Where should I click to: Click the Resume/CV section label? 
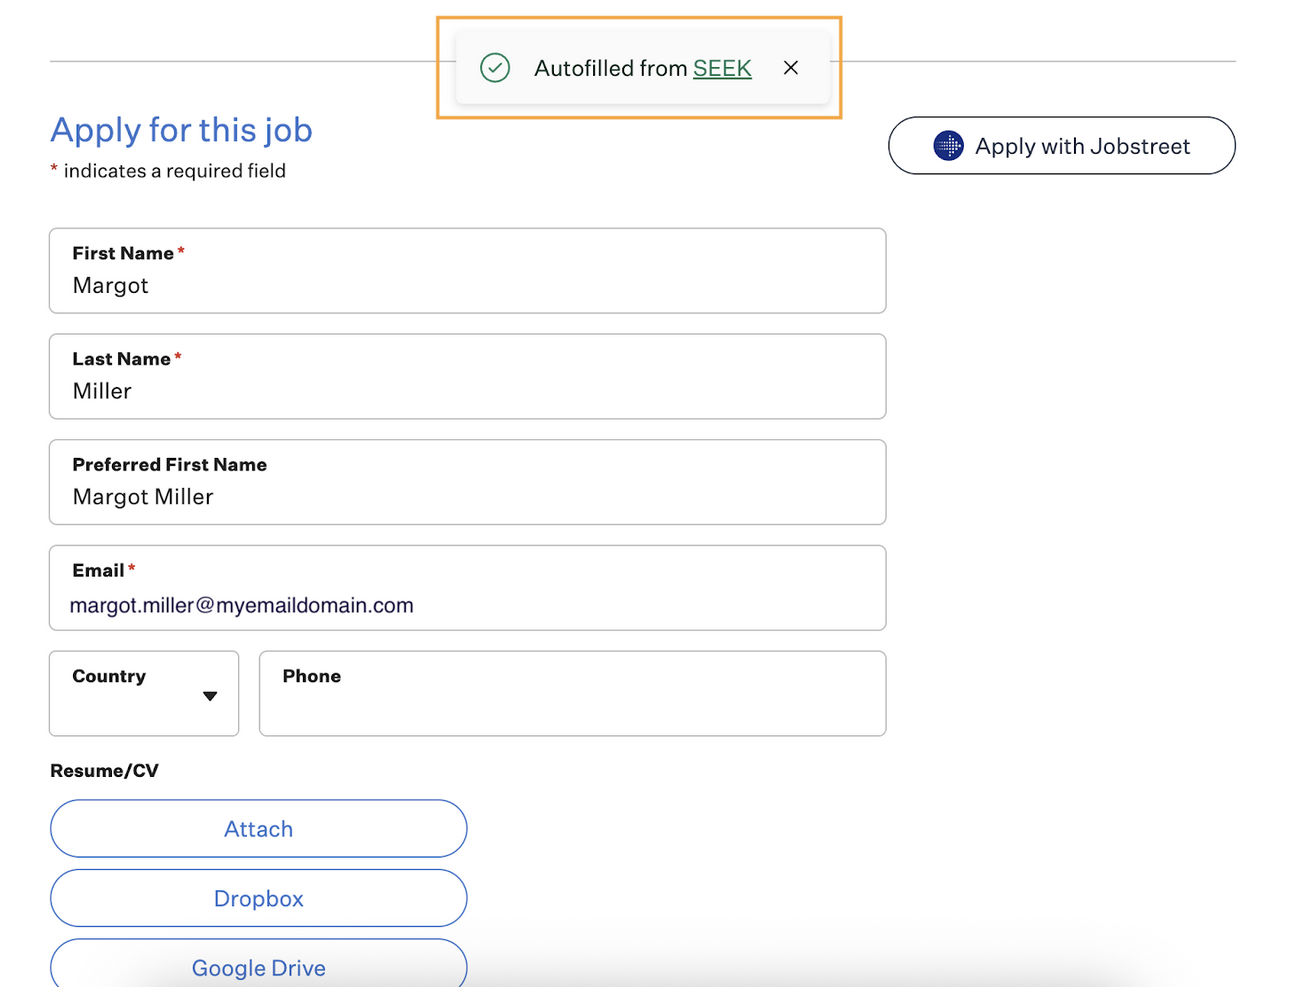pos(104,771)
